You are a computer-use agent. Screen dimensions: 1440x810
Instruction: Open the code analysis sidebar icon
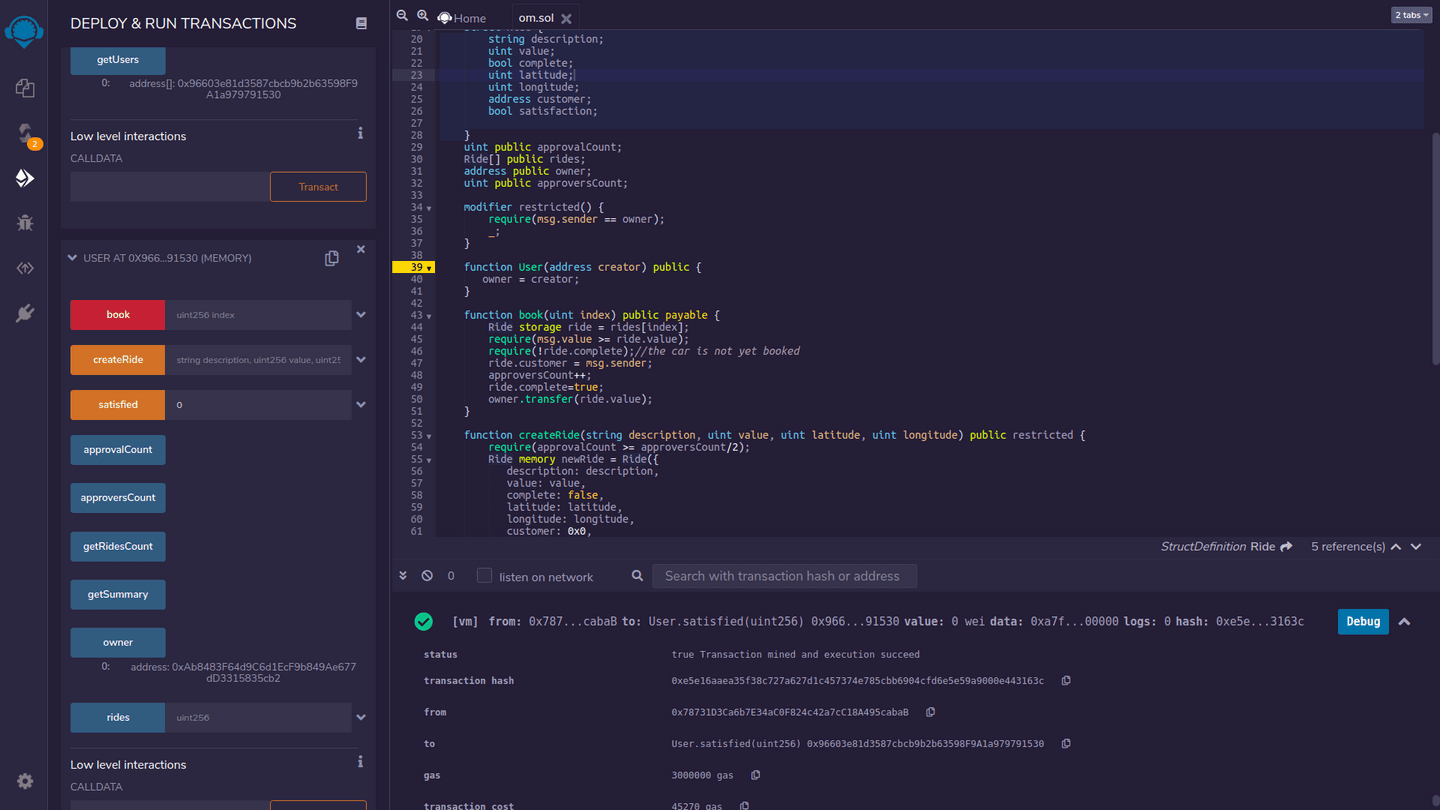[x=25, y=268]
